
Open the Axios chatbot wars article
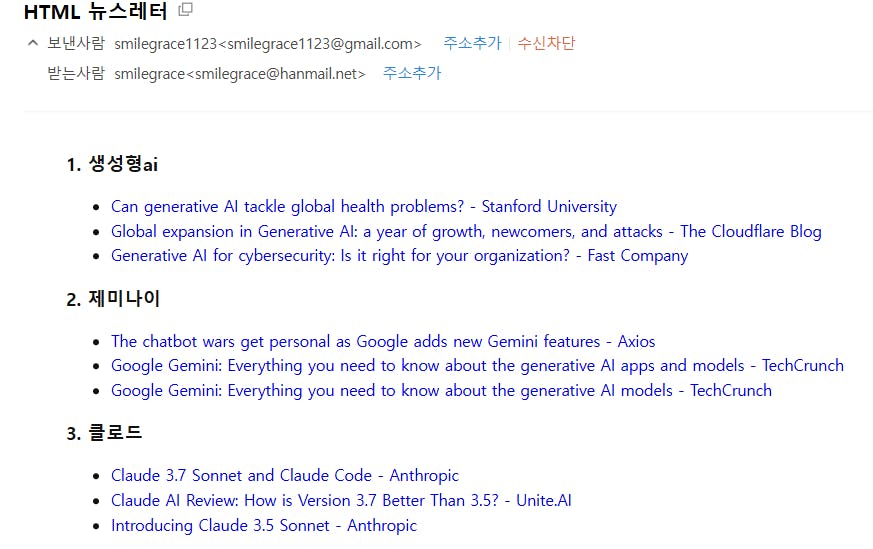point(383,342)
